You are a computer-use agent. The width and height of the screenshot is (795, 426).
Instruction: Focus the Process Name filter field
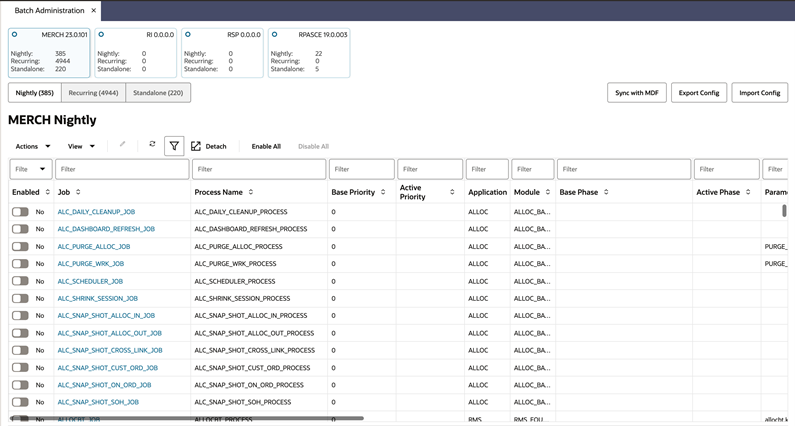pyautogui.click(x=259, y=169)
